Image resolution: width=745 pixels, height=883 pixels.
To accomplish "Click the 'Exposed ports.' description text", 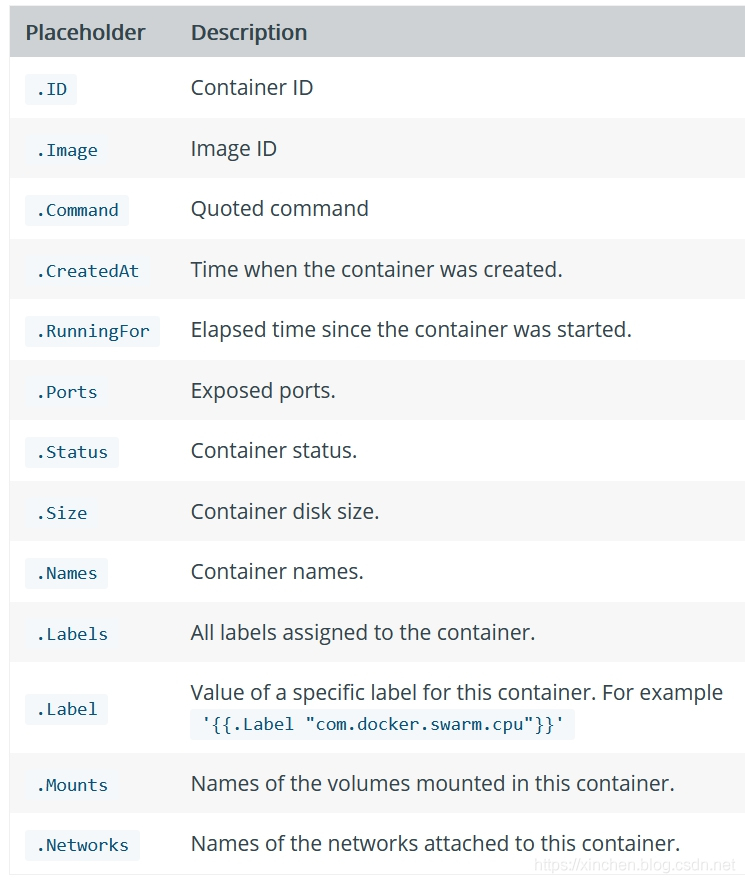I will pyautogui.click(x=263, y=391).
